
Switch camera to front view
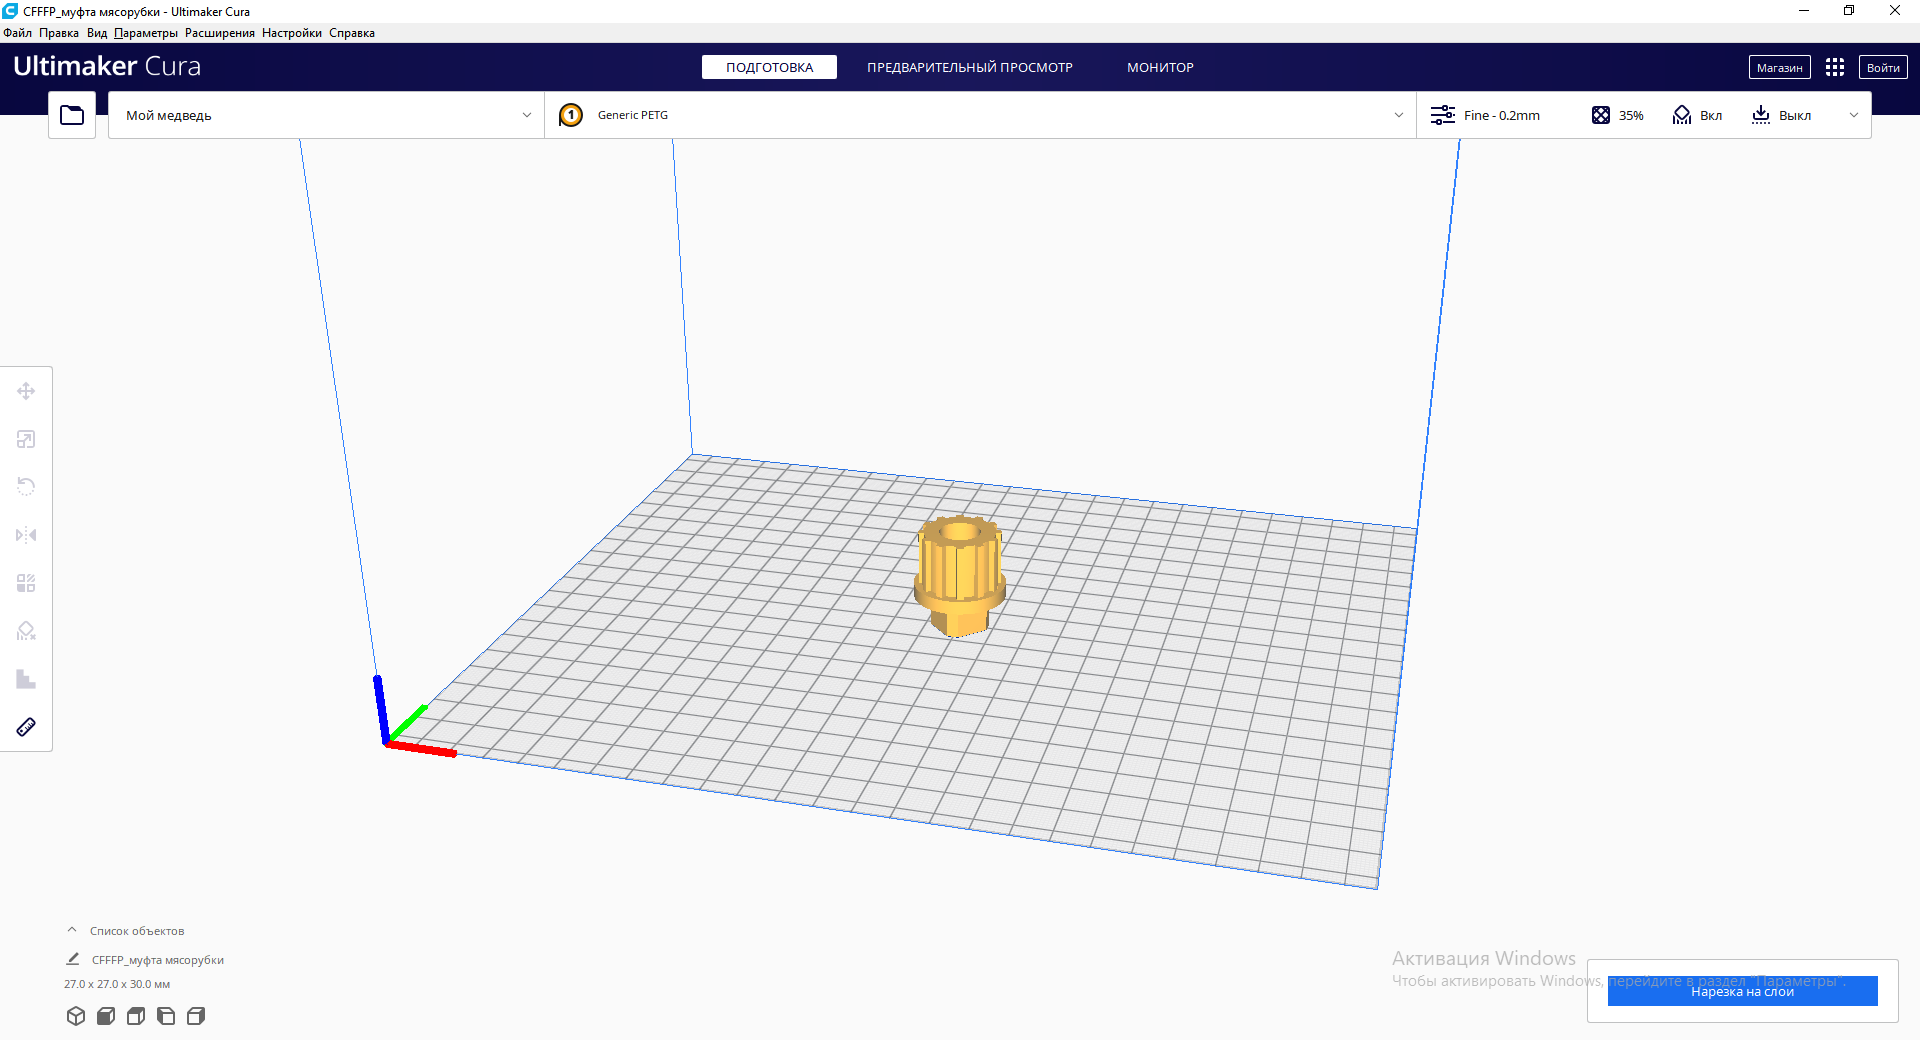[x=106, y=1016]
